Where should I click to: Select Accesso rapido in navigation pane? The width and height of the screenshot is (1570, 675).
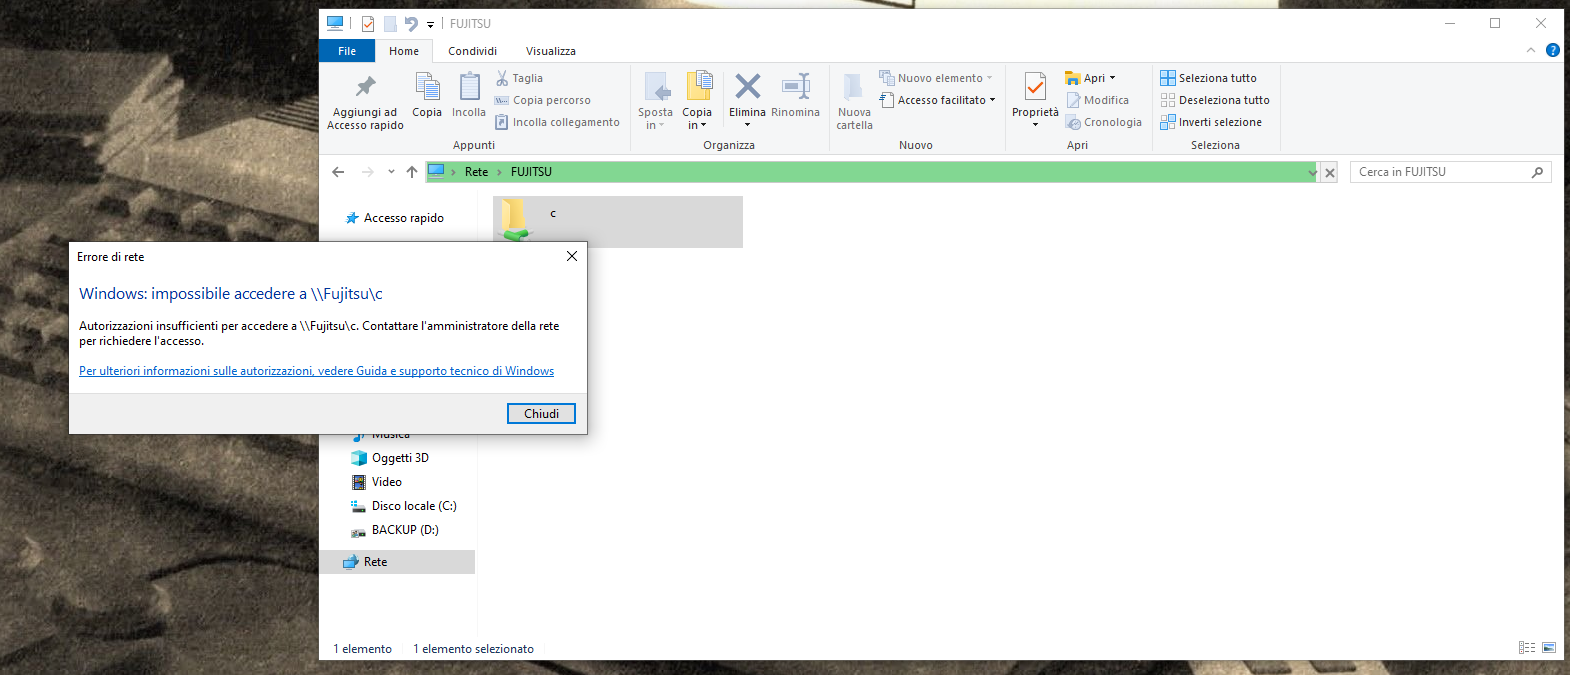[403, 218]
